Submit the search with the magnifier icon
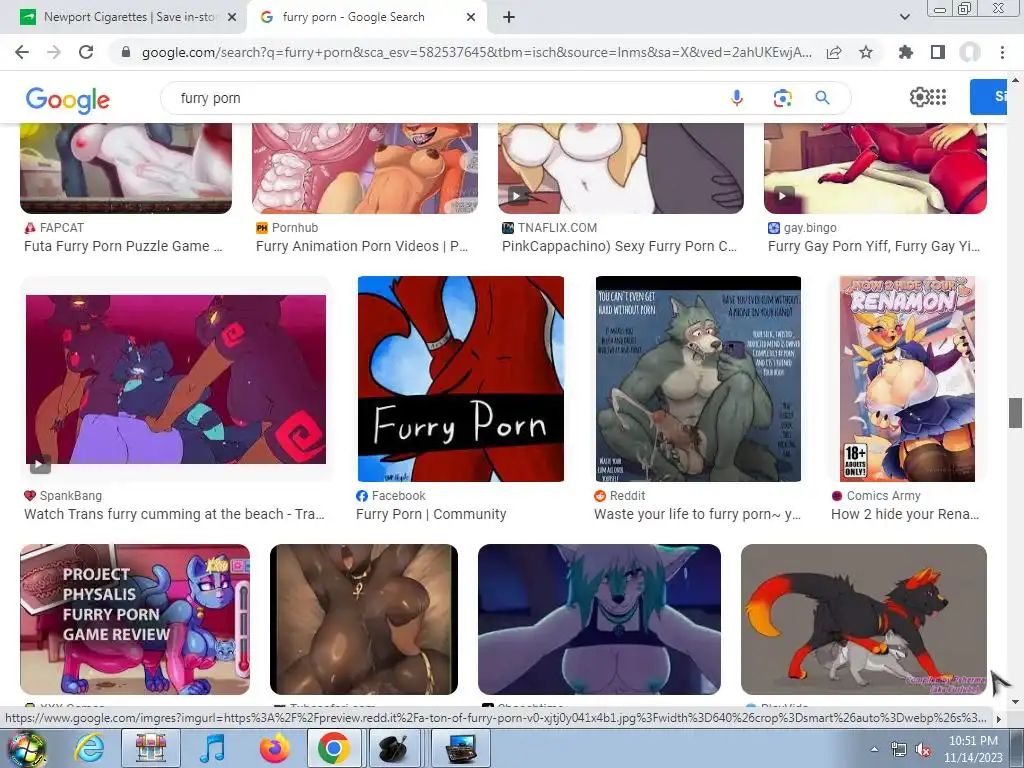This screenshot has height=768, width=1024. [x=822, y=98]
